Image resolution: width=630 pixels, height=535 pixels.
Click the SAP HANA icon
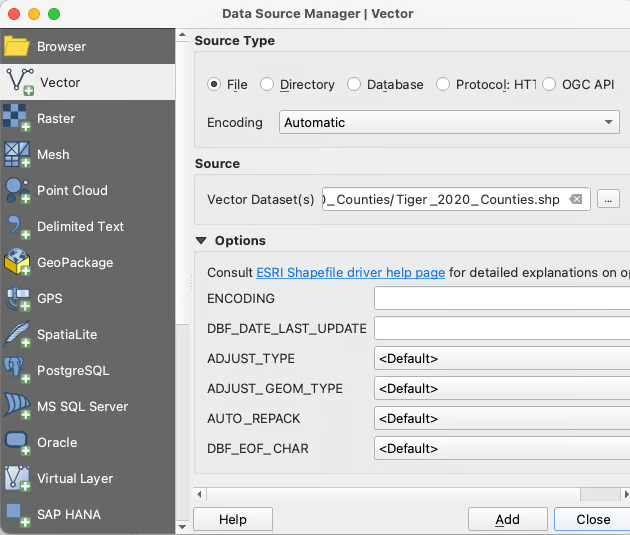[x=18, y=515]
